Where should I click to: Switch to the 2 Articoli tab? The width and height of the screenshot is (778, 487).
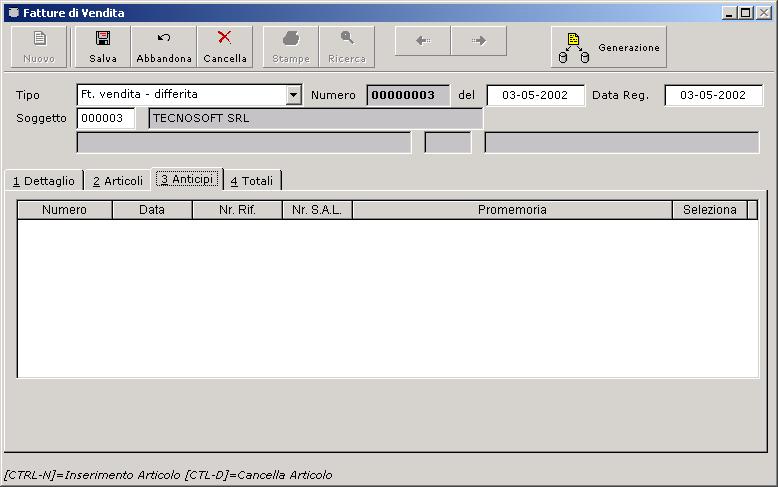tap(118, 181)
